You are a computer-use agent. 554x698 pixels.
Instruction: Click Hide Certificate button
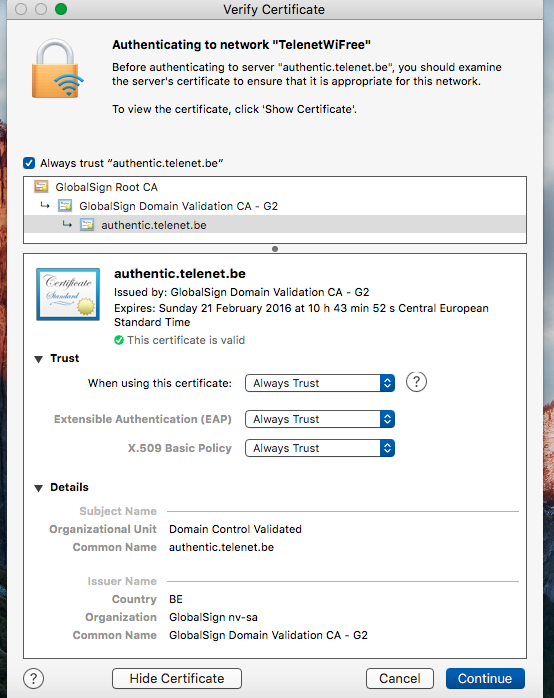(177, 678)
